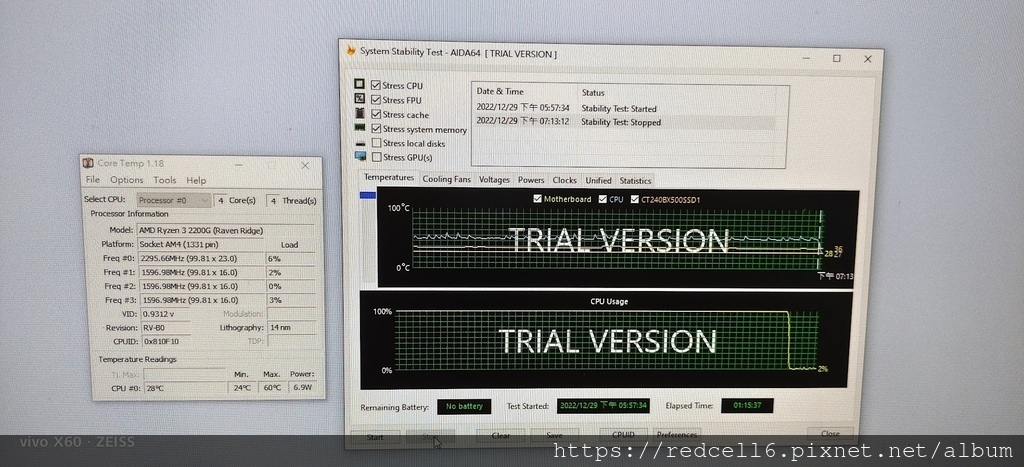The image size is (1024, 467).
Task: Click the Power value '6.9W'
Action: coord(303,387)
